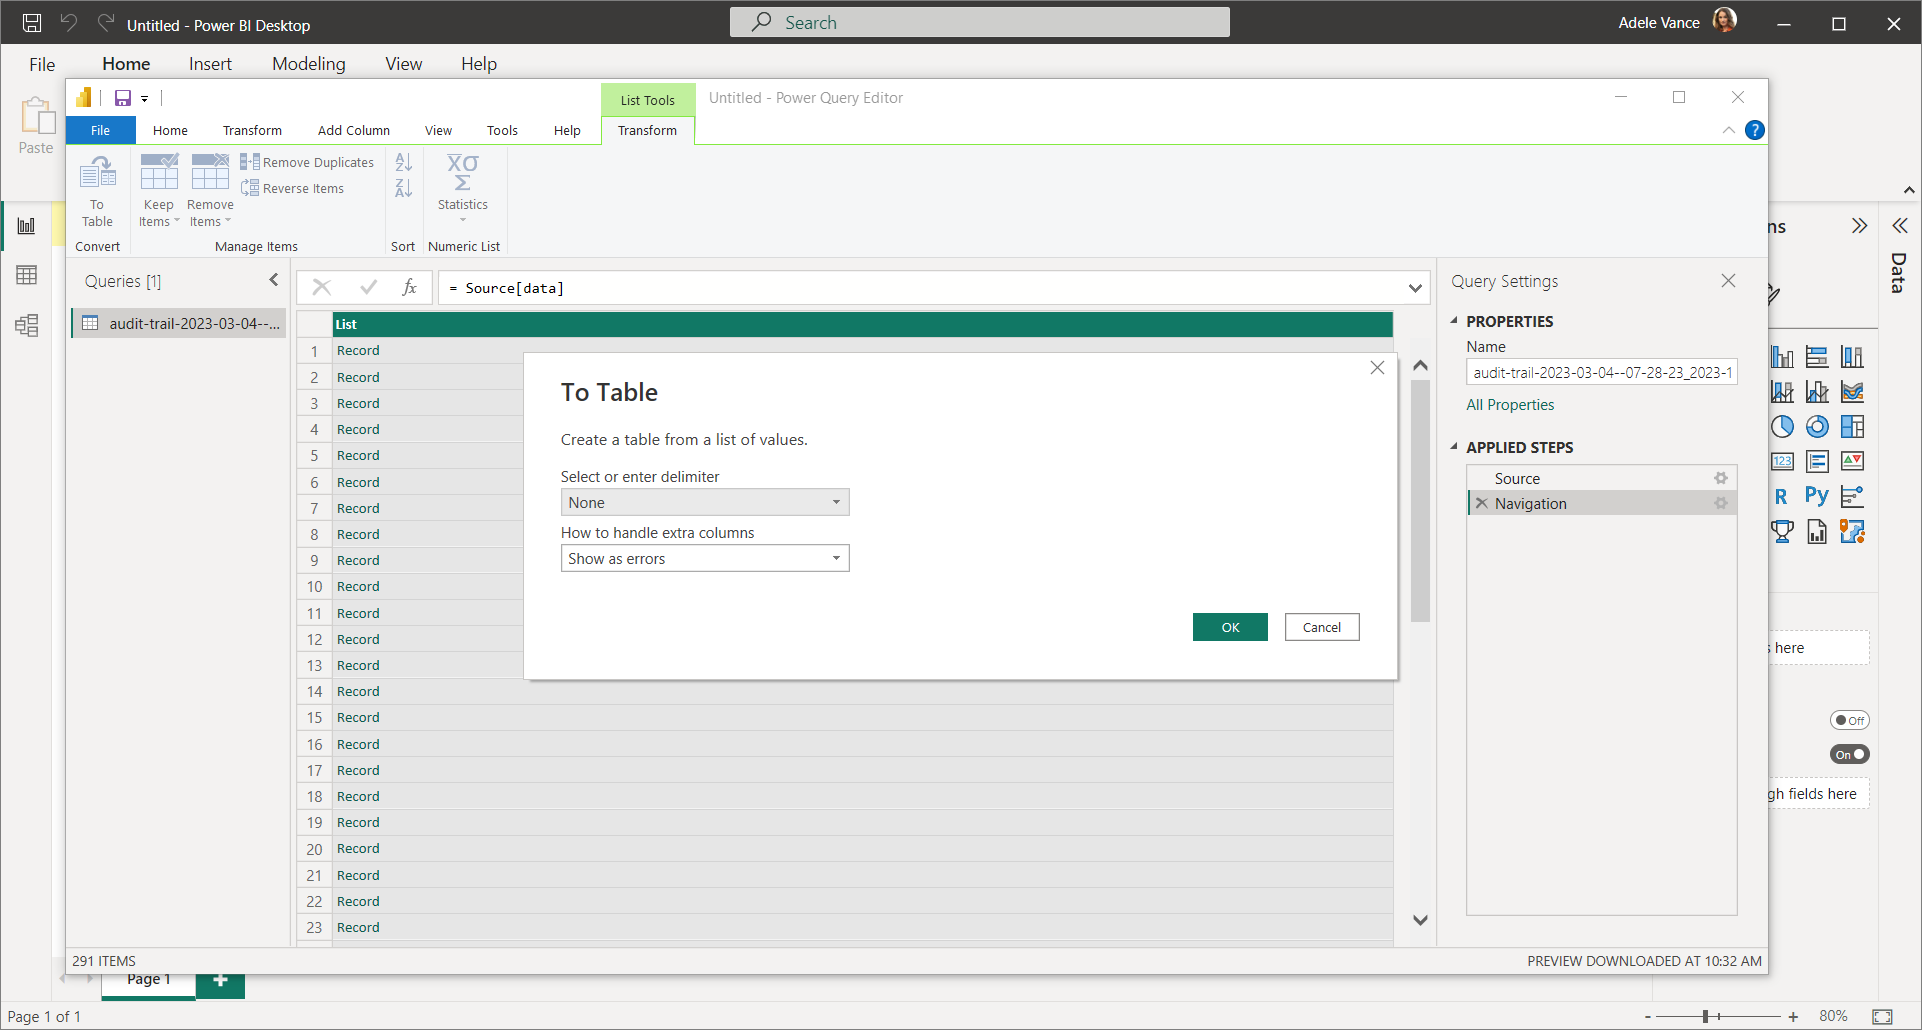Click OK in To Table dialog
The height and width of the screenshot is (1030, 1922).
click(1230, 628)
